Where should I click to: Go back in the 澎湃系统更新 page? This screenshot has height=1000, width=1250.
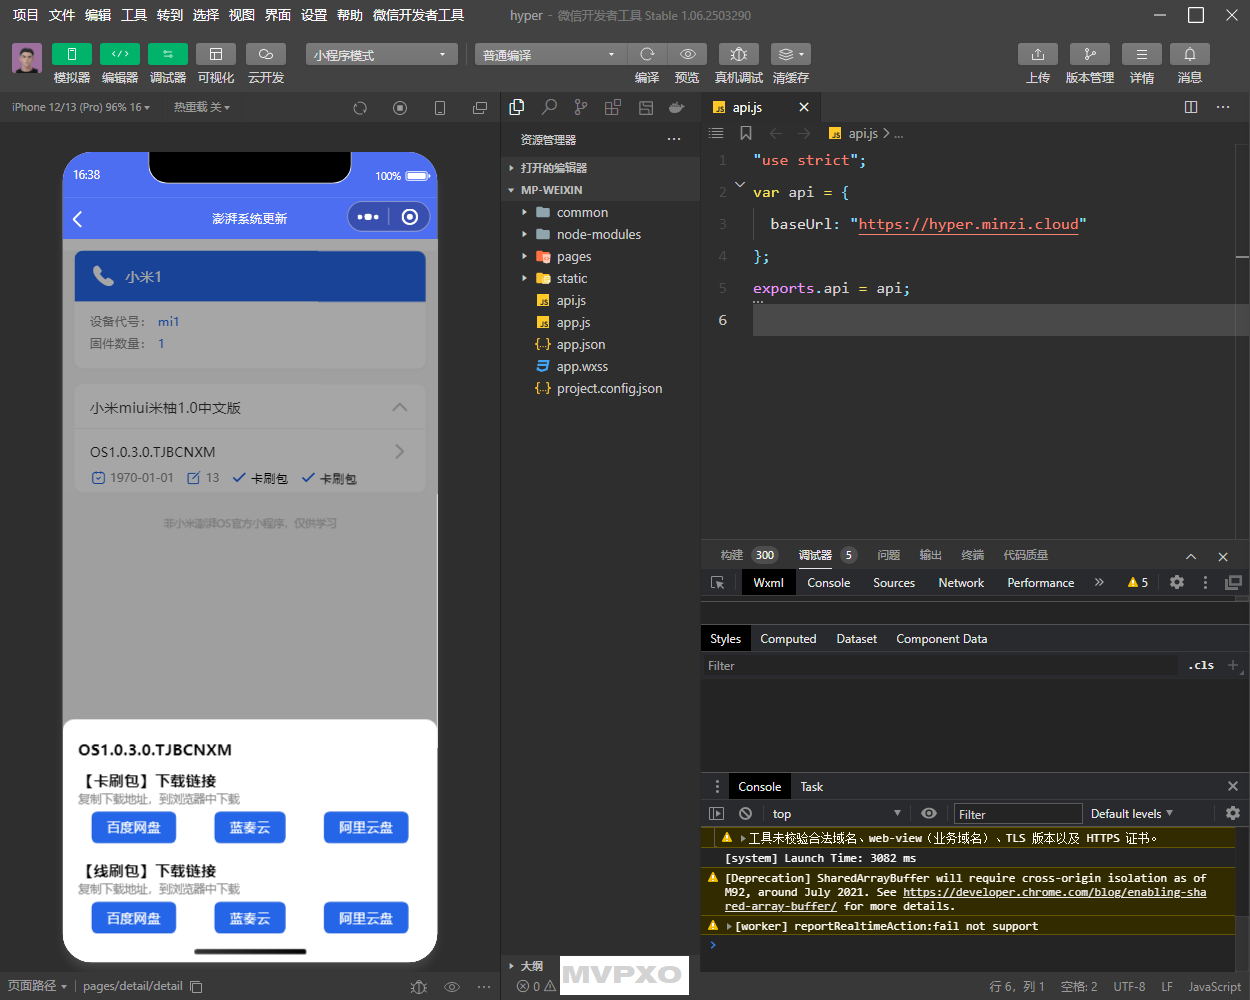[x=78, y=218]
